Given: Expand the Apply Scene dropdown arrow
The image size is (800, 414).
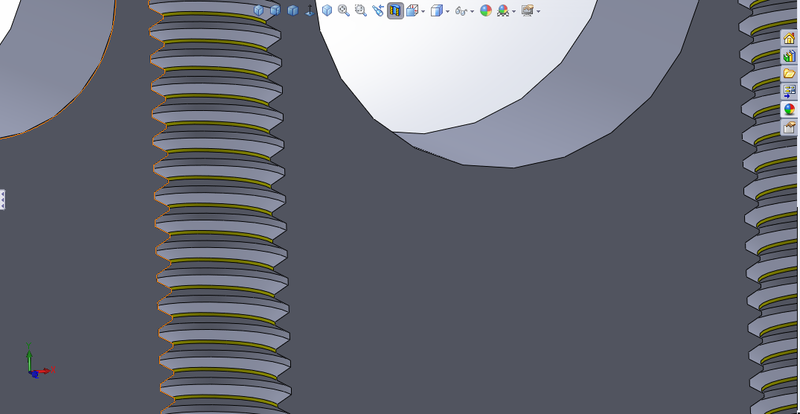Looking at the screenshot, I should 514,11.
